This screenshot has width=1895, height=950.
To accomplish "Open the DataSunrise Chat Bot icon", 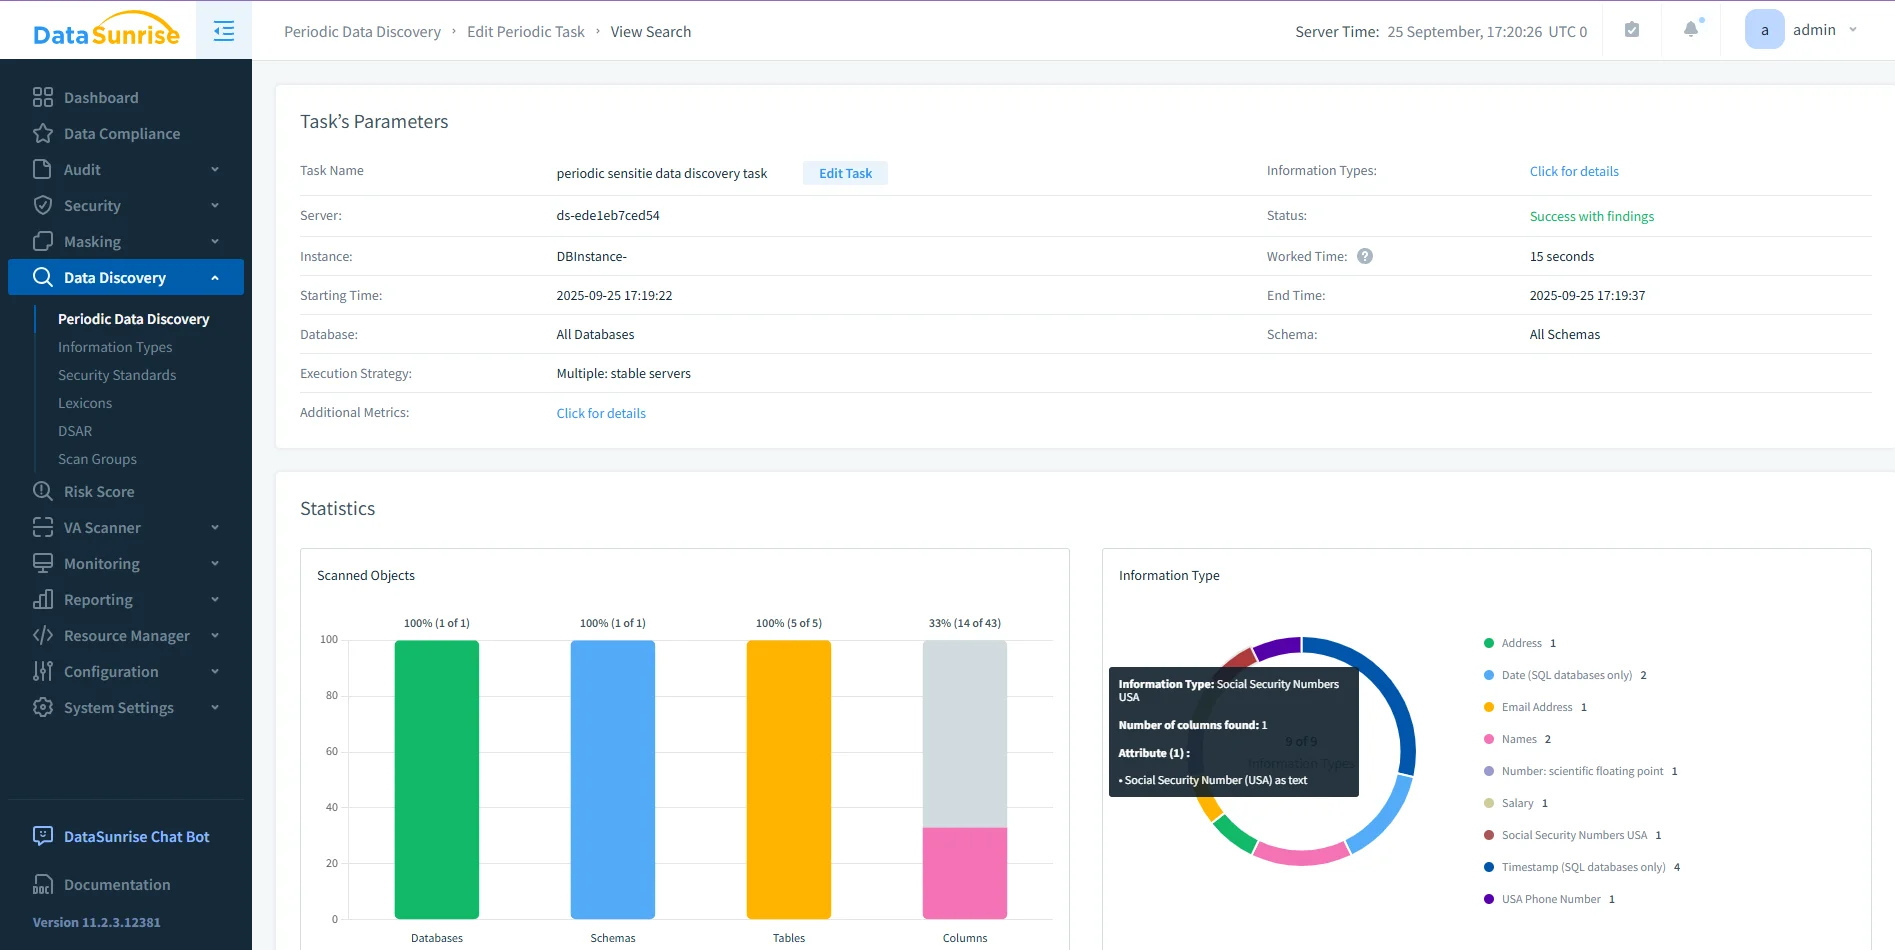I will (x=41, y=836).
